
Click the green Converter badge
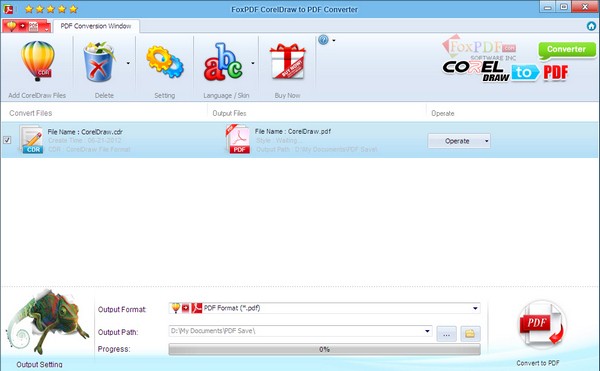pyautogui.click(x=567, y=50)
